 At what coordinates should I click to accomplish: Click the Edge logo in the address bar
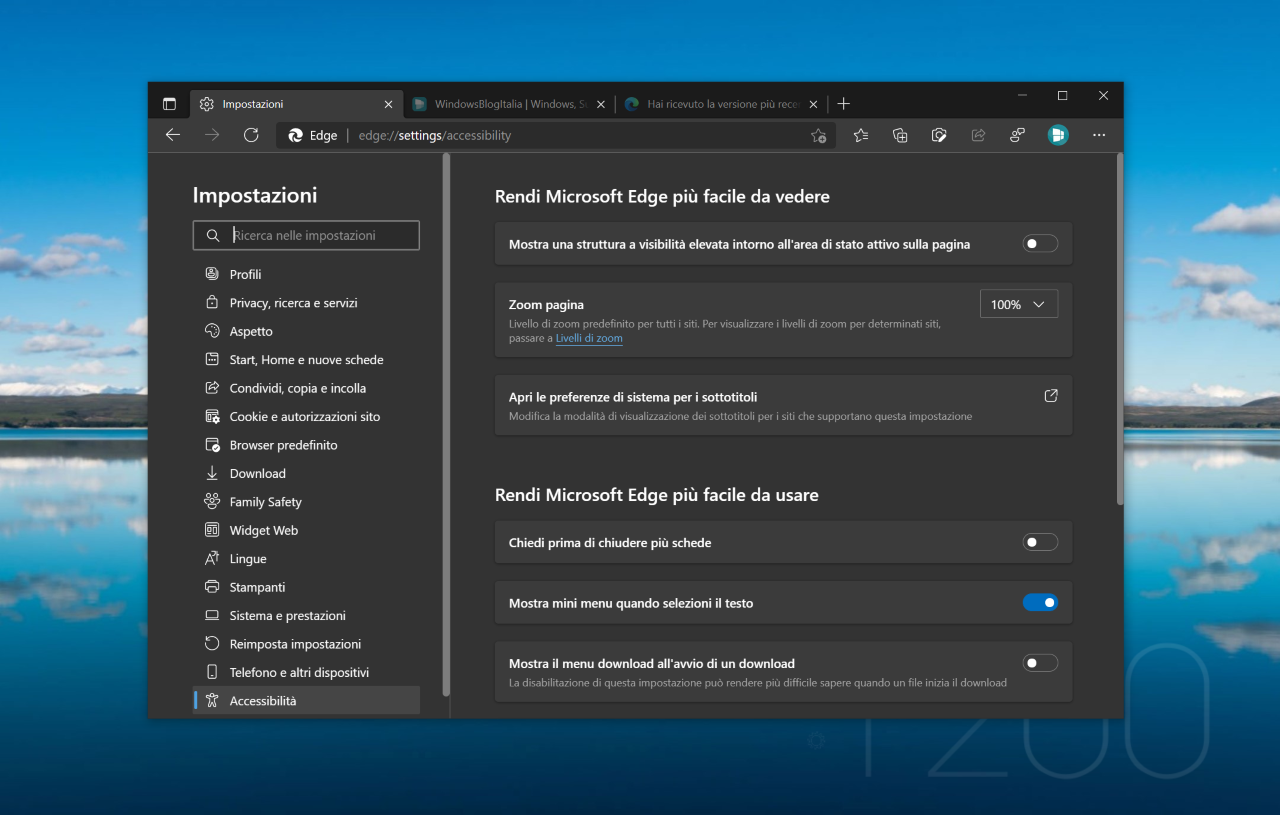pos(296,135)
